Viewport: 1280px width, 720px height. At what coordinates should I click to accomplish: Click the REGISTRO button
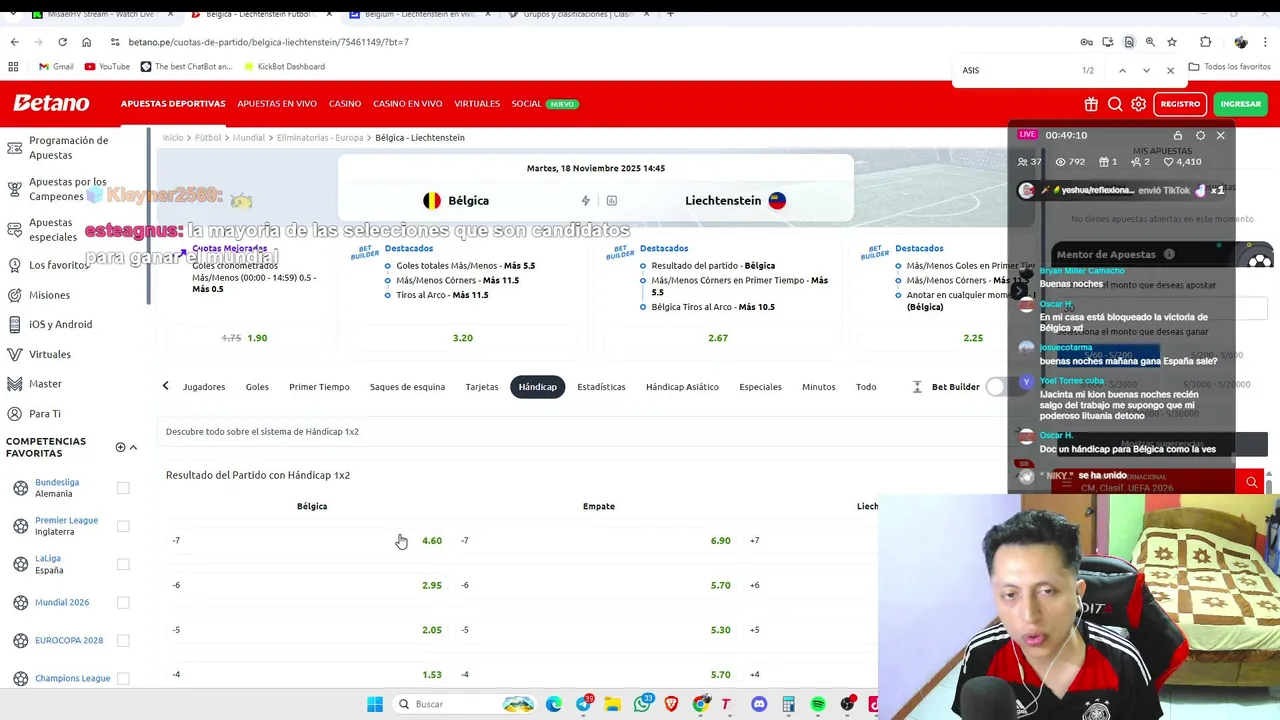[1180, 104]
